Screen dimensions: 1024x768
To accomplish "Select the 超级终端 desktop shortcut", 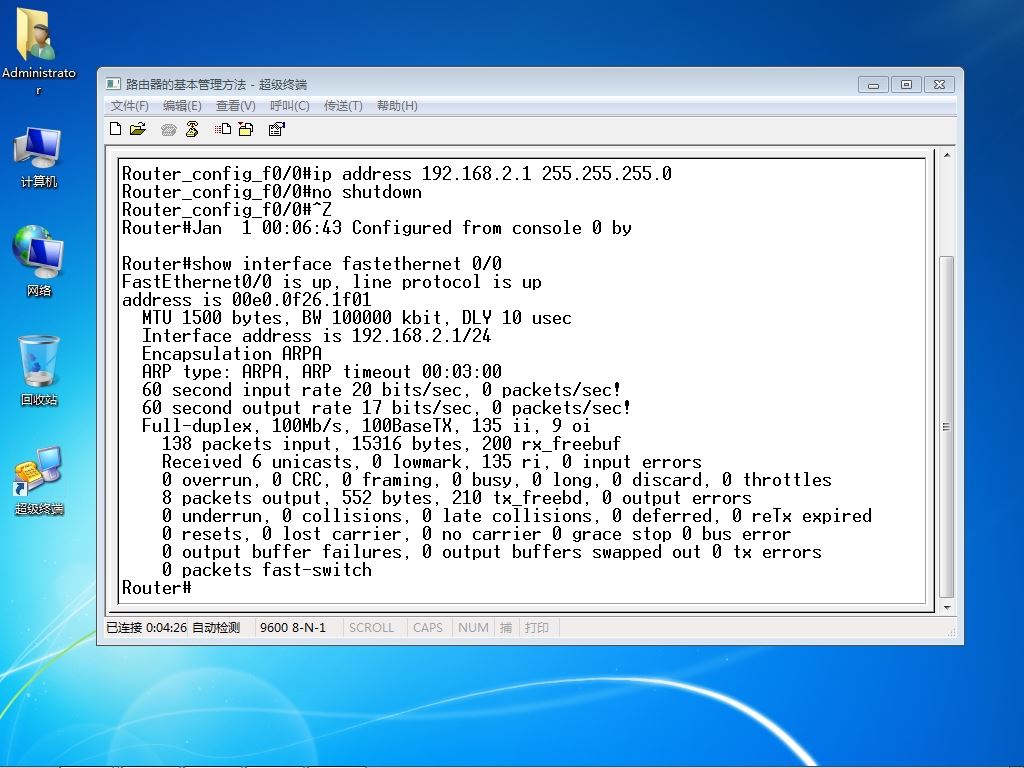I will click(39, 481).
